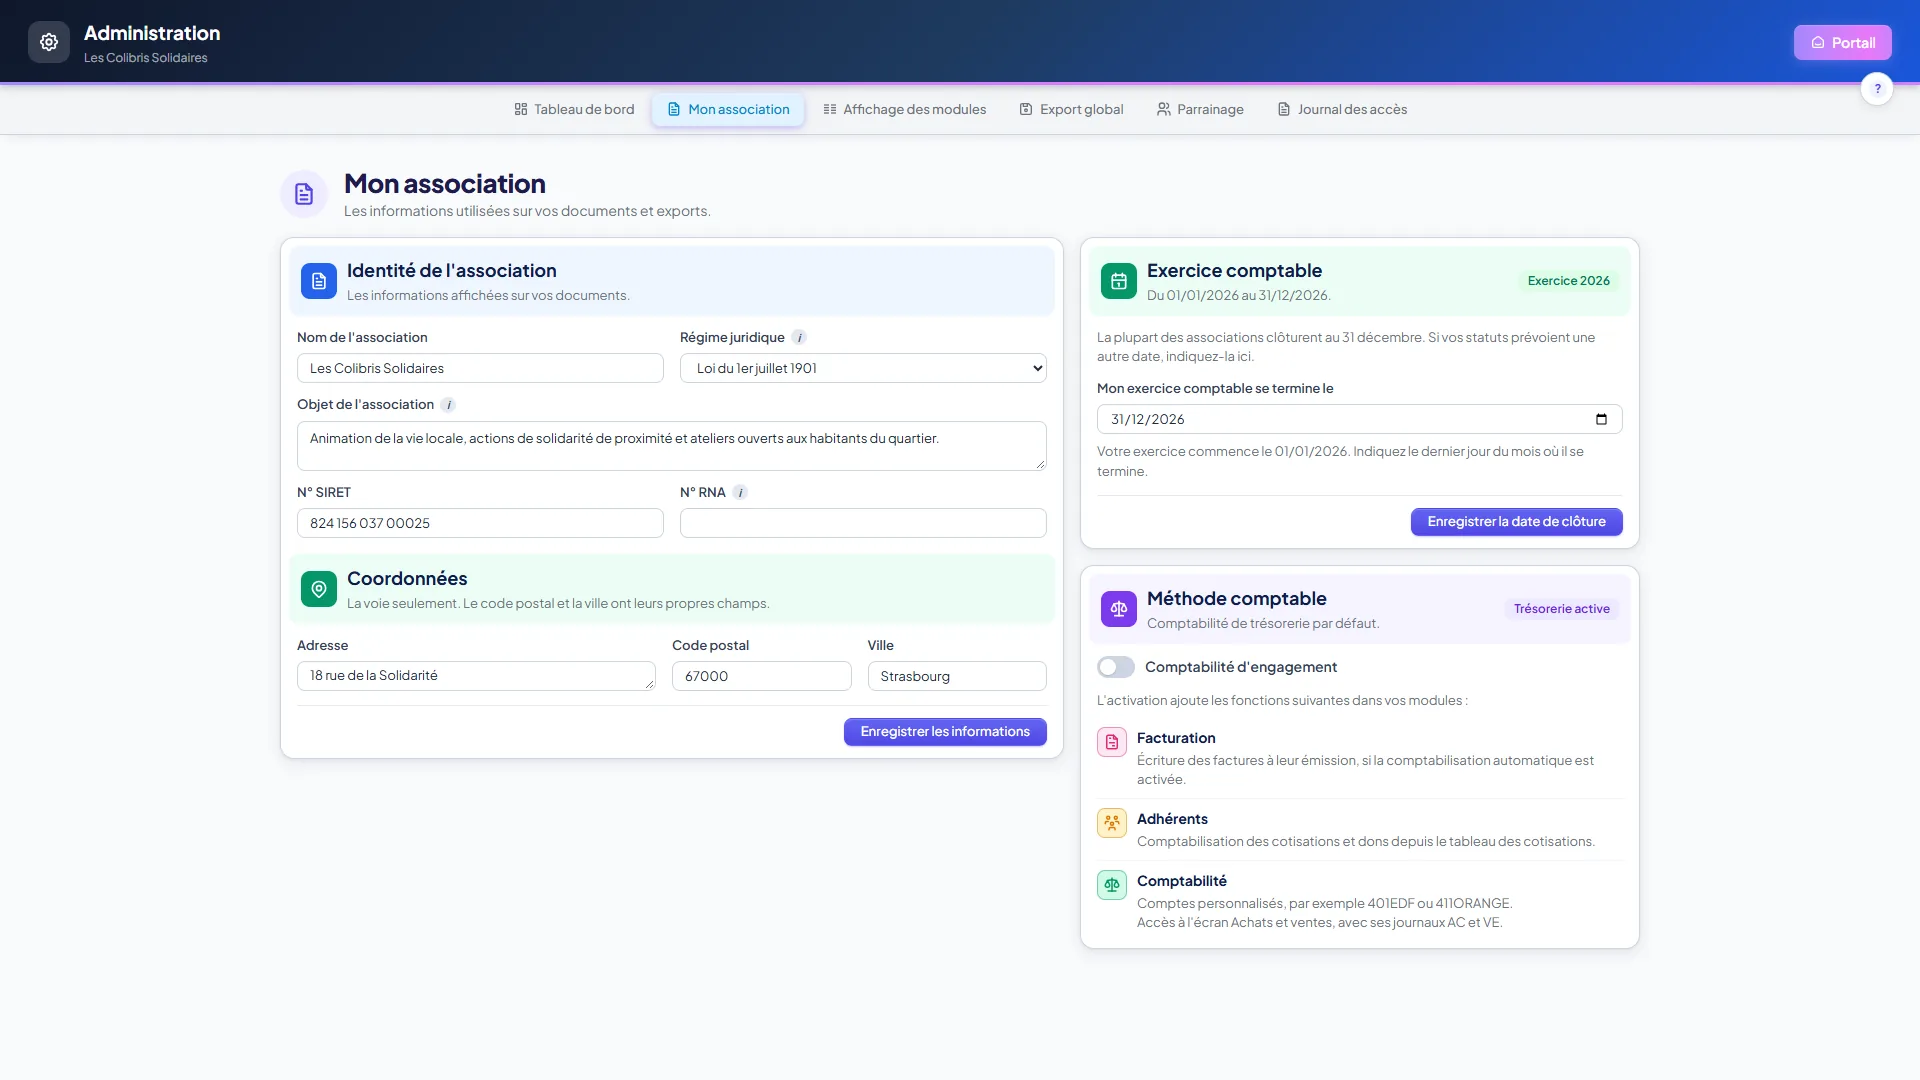Click the Administration gear icon
The image size is (1920, 1080).
(49, 42)
